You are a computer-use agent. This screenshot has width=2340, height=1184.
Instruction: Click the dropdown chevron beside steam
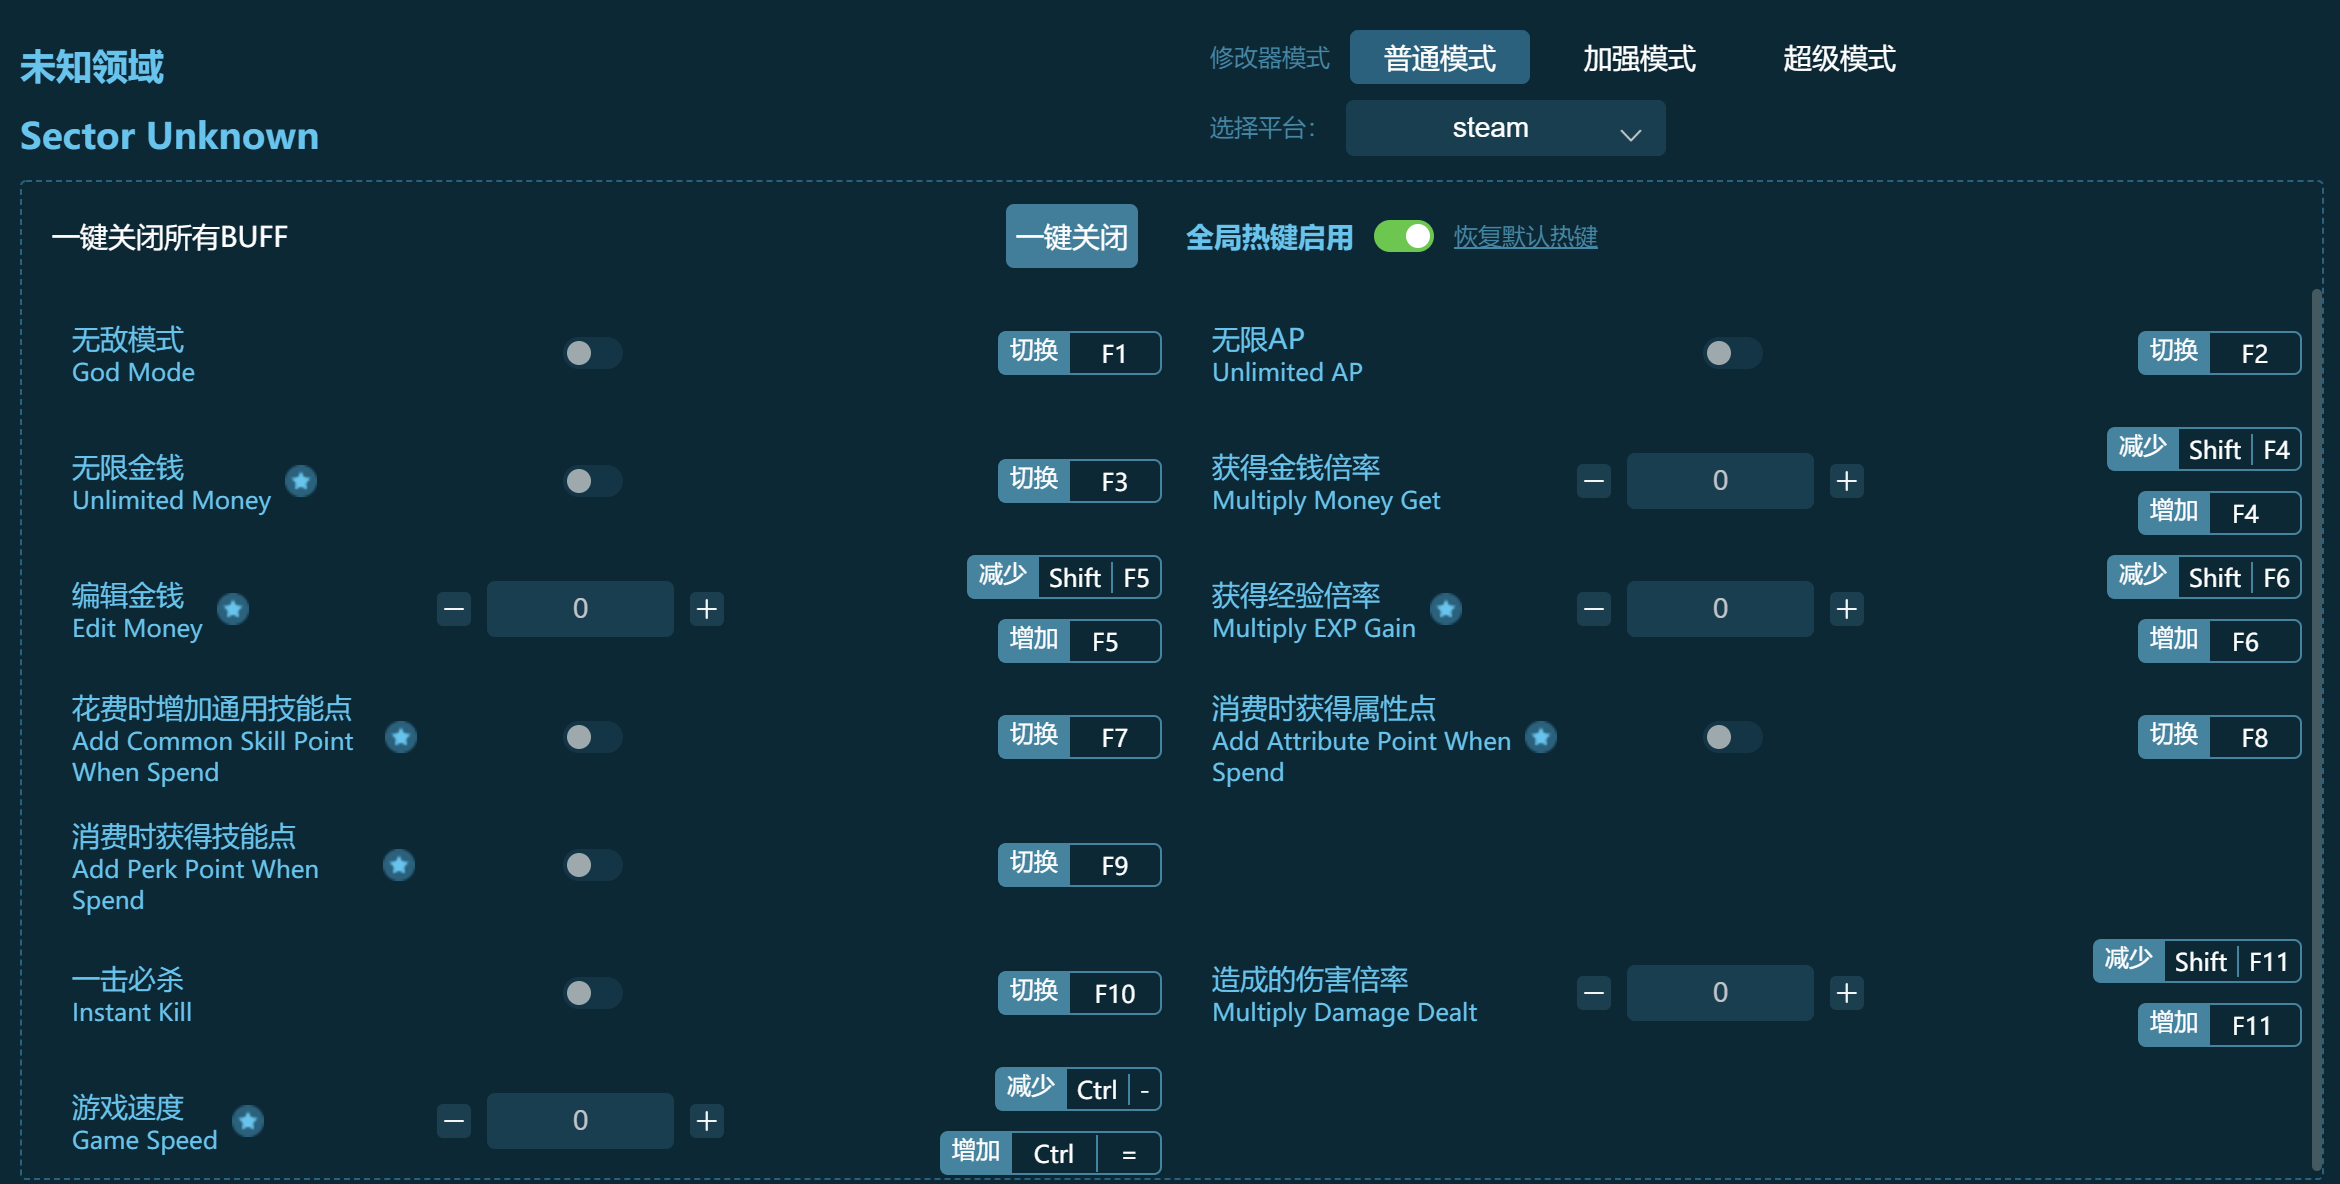1630,132
